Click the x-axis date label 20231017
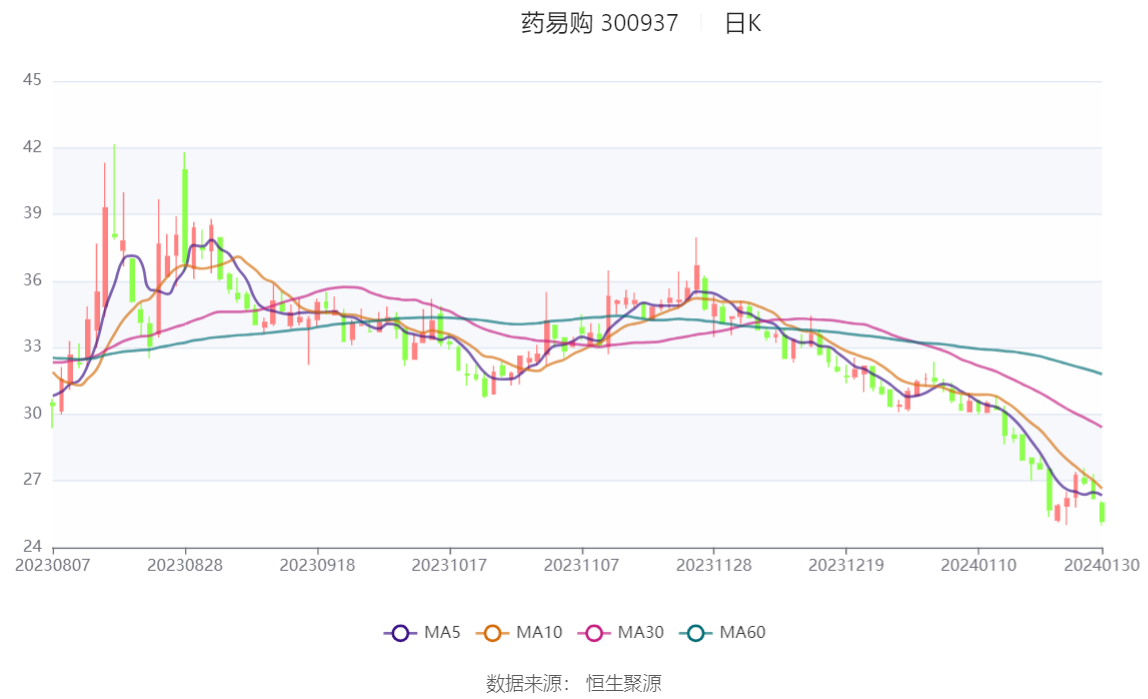Screen dimensions: 1148x699 pos(449,565)
